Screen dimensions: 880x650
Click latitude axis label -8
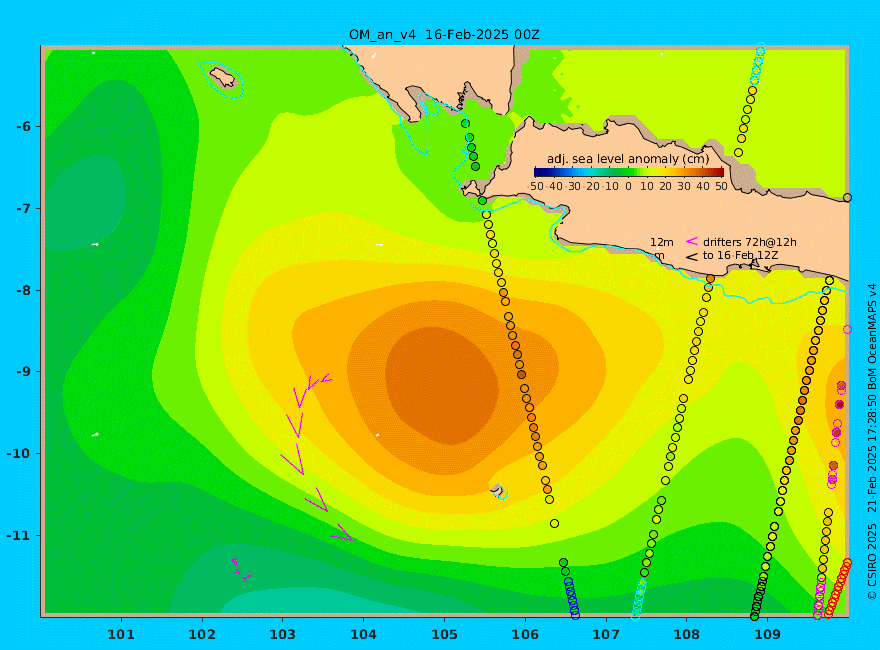click(23, 290)
